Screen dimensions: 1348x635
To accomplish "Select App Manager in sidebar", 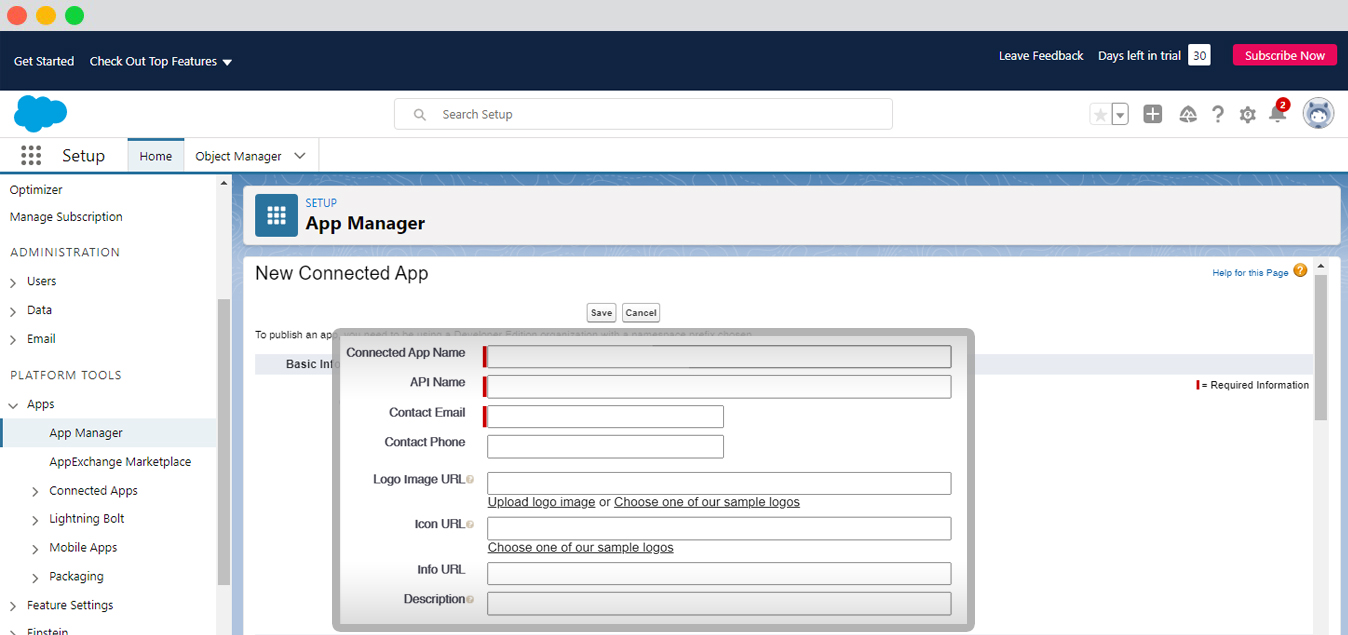I will coord(86,433).
